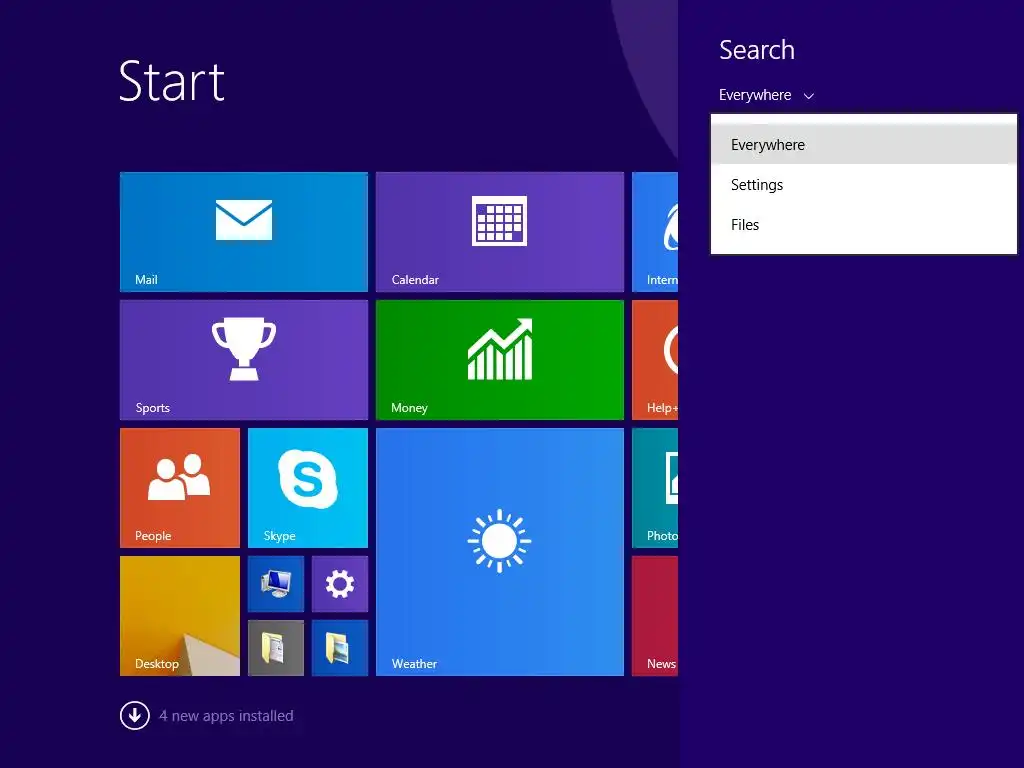Open the Photos tile
This screenshot has width=1024, height=768.
[655, 488]
